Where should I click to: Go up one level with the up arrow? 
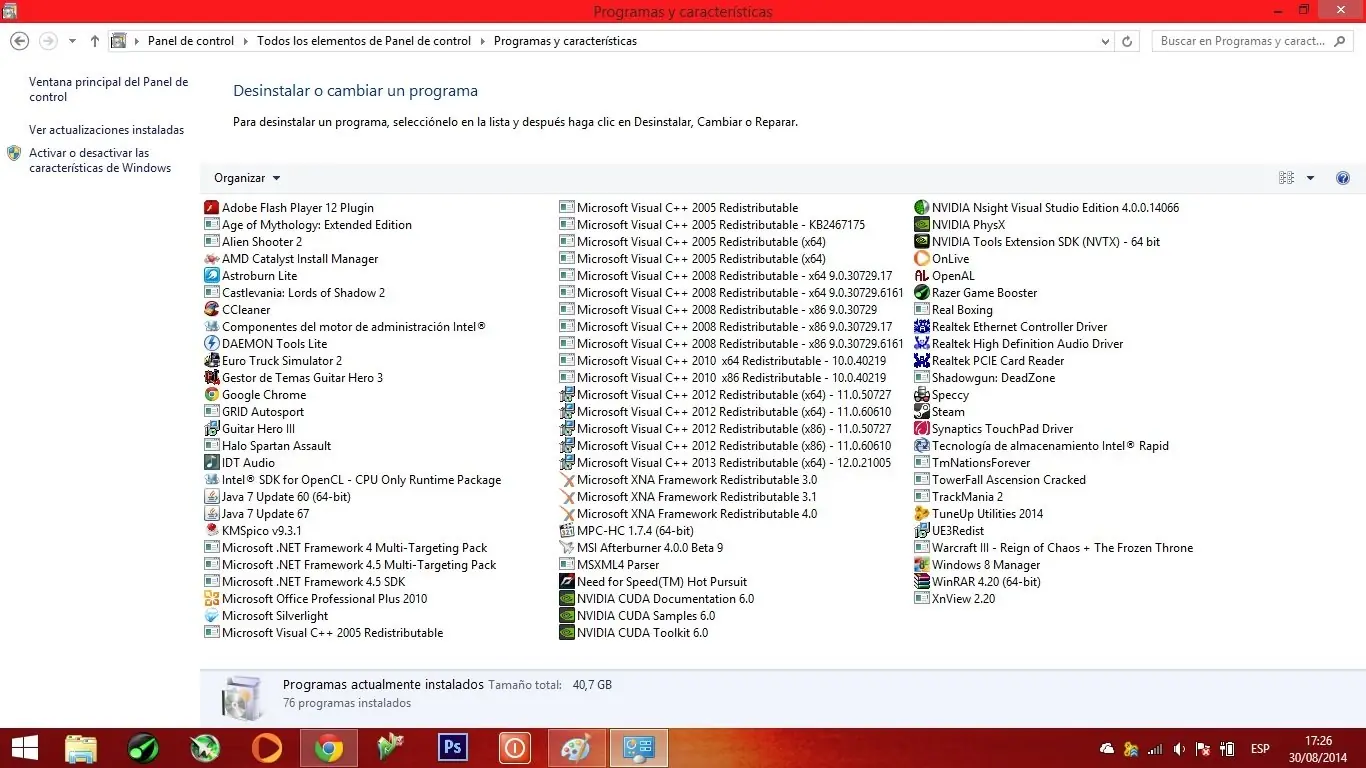pos(95,41)
